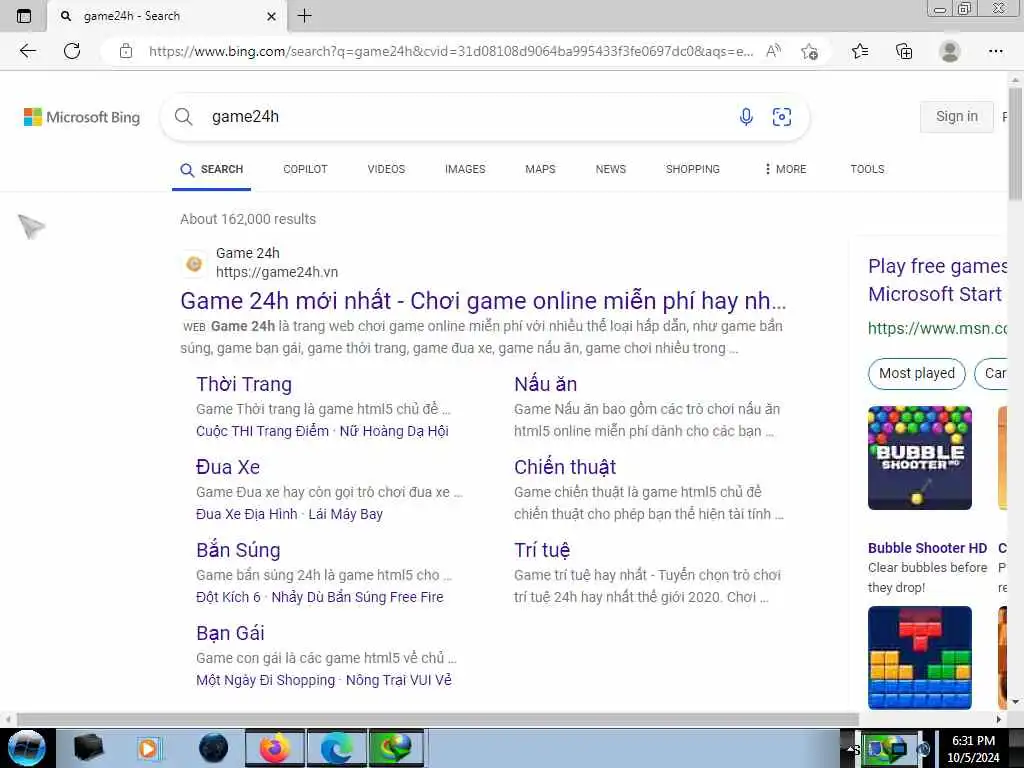The width and height of the screenshot is (1024, 768).
Task: Click the Game 24h site favicon
Action: pos(194,263)
